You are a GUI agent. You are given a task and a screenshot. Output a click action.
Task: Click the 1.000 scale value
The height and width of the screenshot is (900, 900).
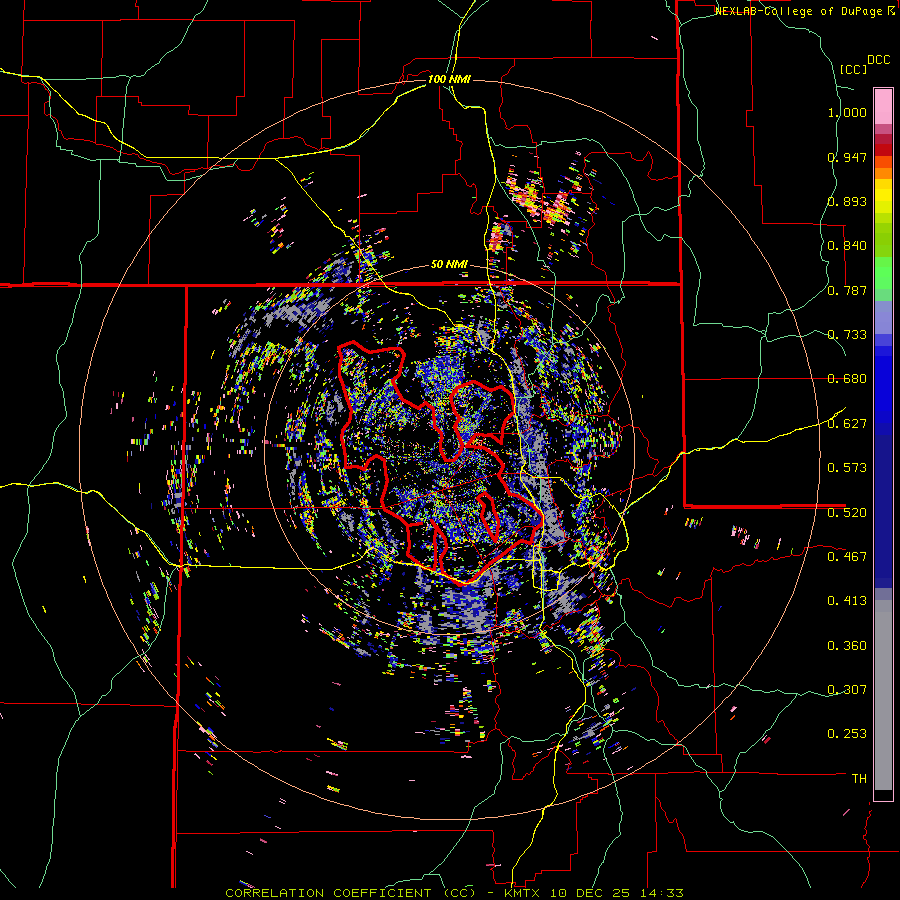847,113
